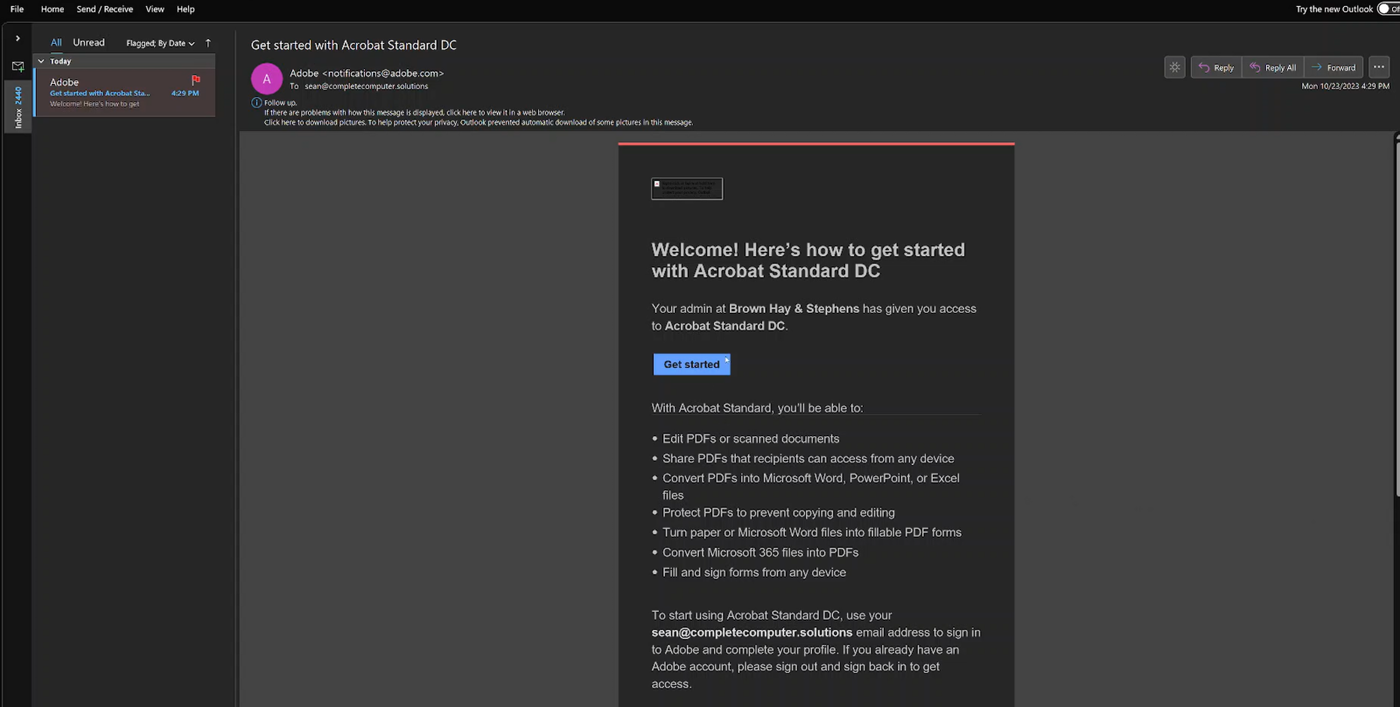Toggle the sun icon to switch message background
Viewport: 1400px width, 707px height.
1174,67
